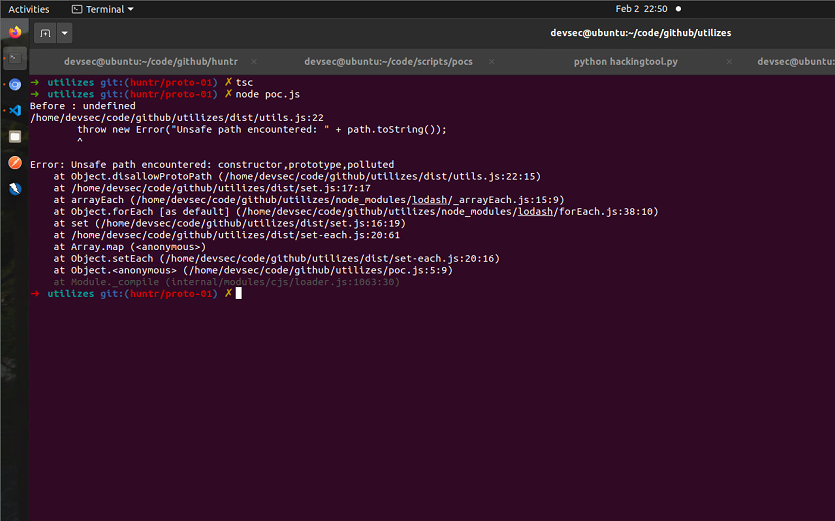Screen dimensions: 835x521
Task: Switch to the python hackingtool.py tab
Action: click(x=626, y=62)
